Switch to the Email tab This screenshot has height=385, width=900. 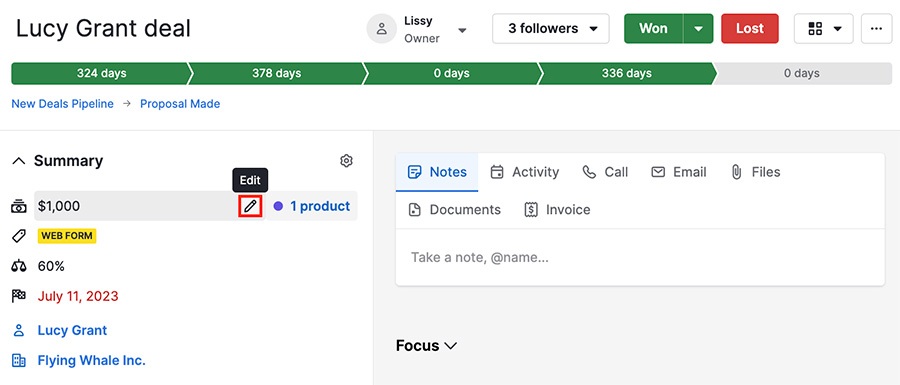[678, 172]
